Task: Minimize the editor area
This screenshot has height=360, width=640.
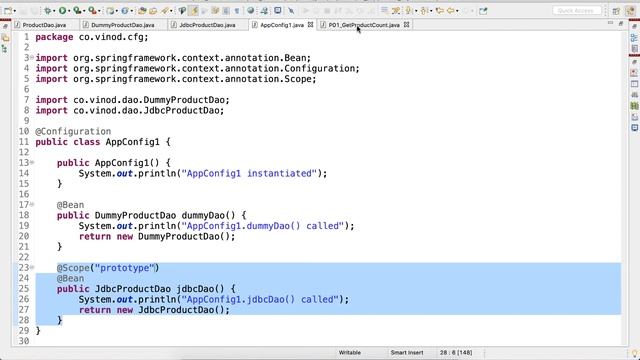Action: 610,23
